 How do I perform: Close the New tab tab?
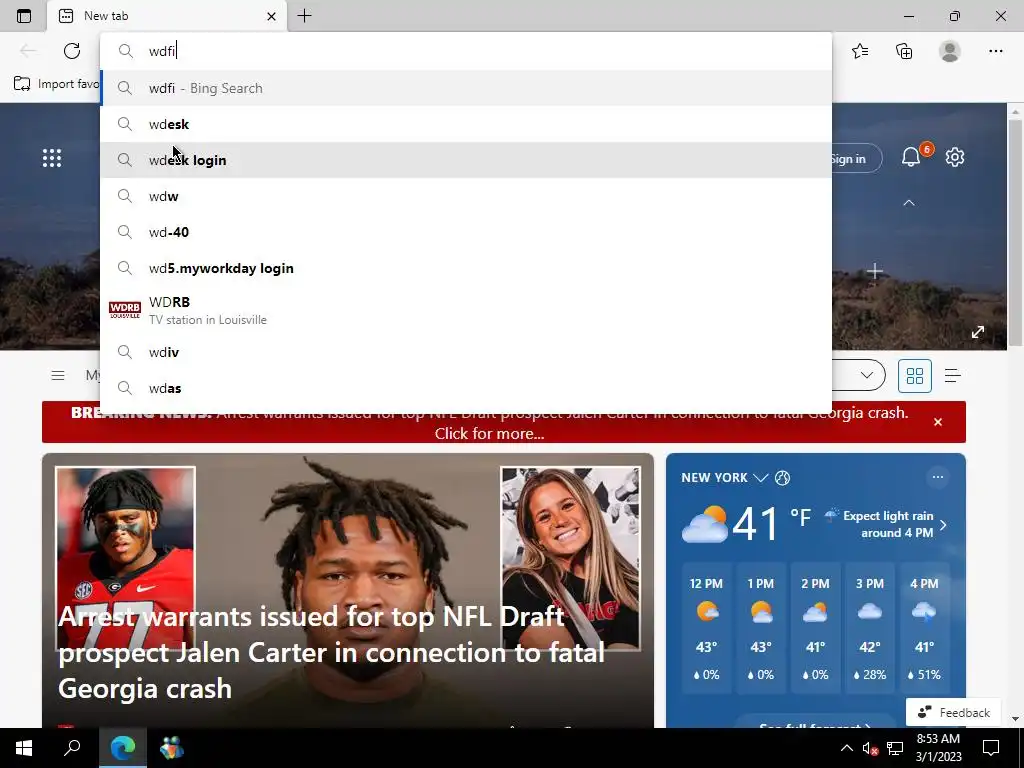[x=272, y=16]
